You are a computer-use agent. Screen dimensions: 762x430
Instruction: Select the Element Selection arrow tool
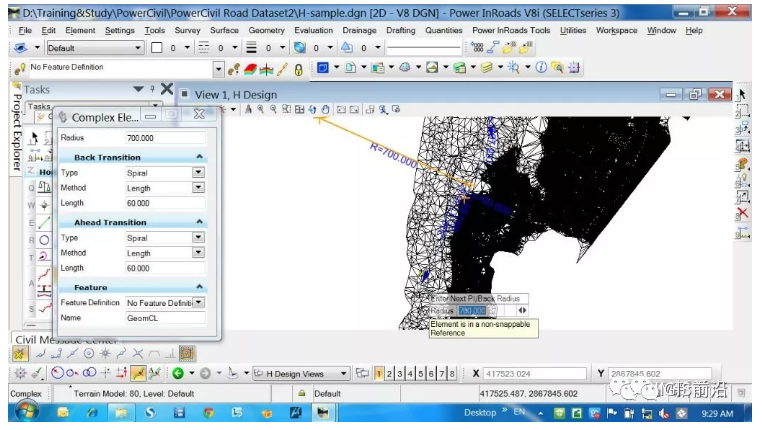742,94
